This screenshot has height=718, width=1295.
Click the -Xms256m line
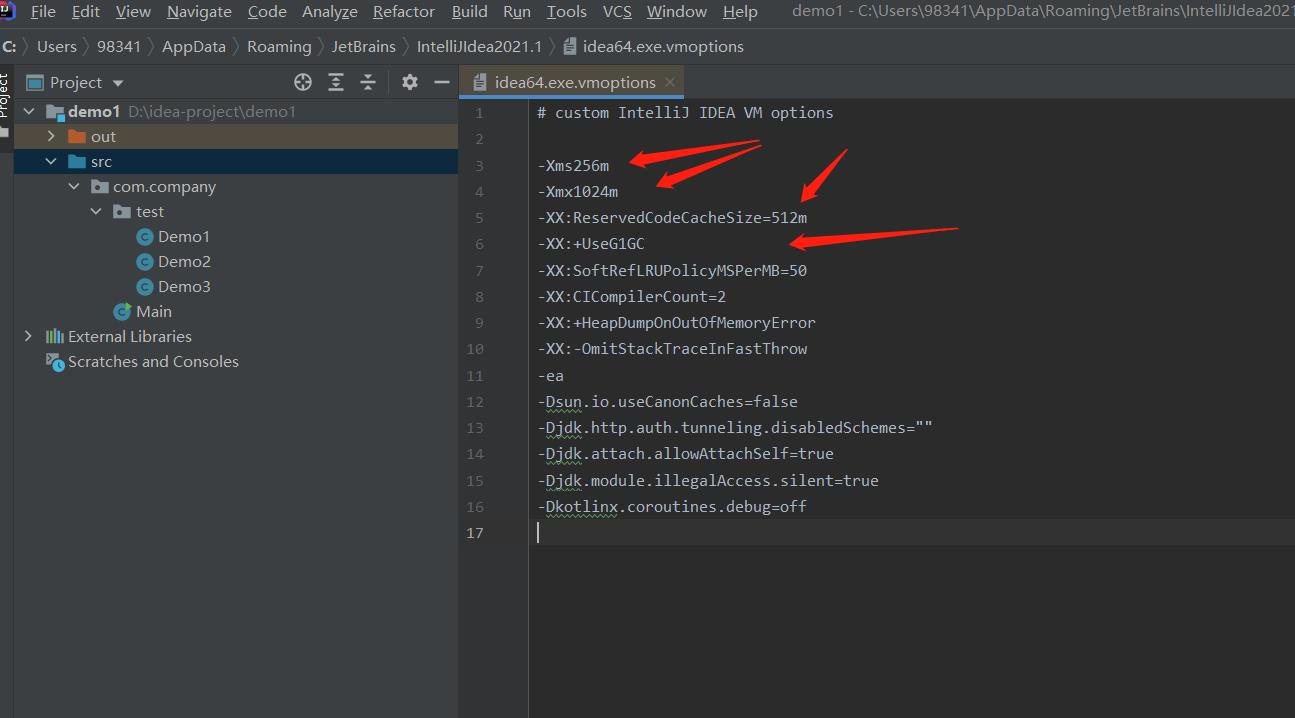(x=573, y=166)
